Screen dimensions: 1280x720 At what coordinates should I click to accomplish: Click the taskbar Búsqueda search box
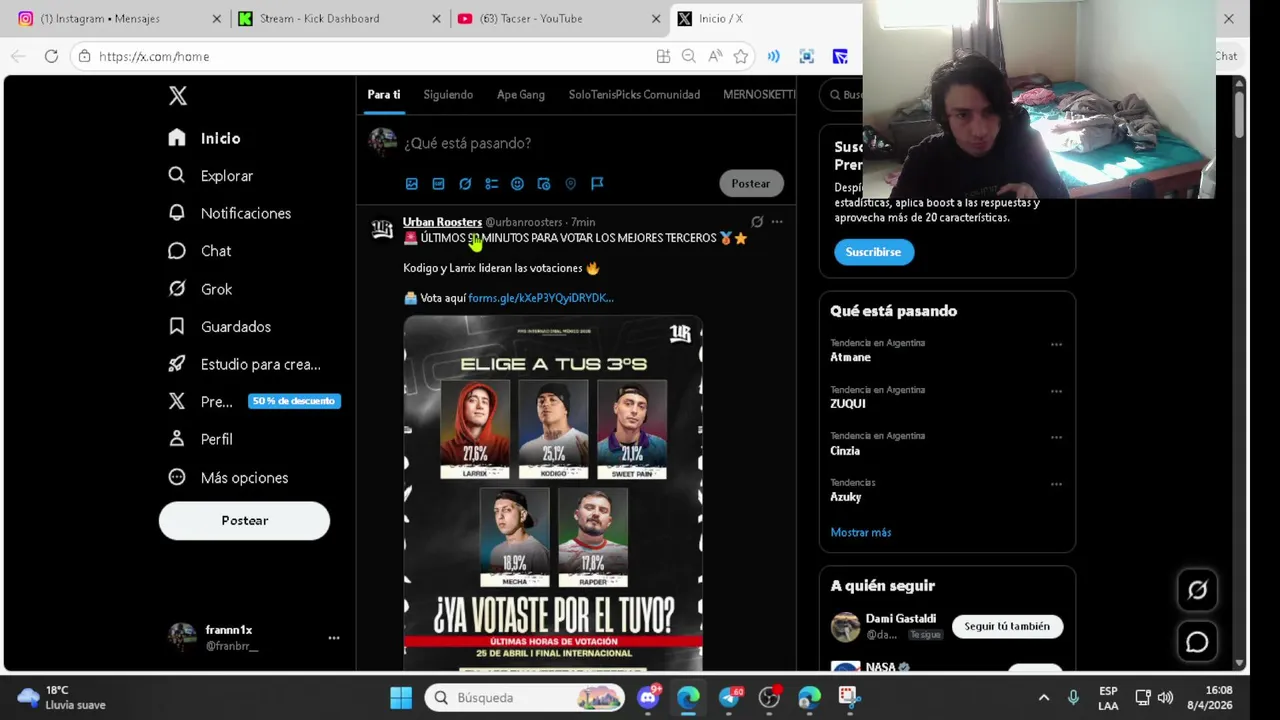coord(525,698)
